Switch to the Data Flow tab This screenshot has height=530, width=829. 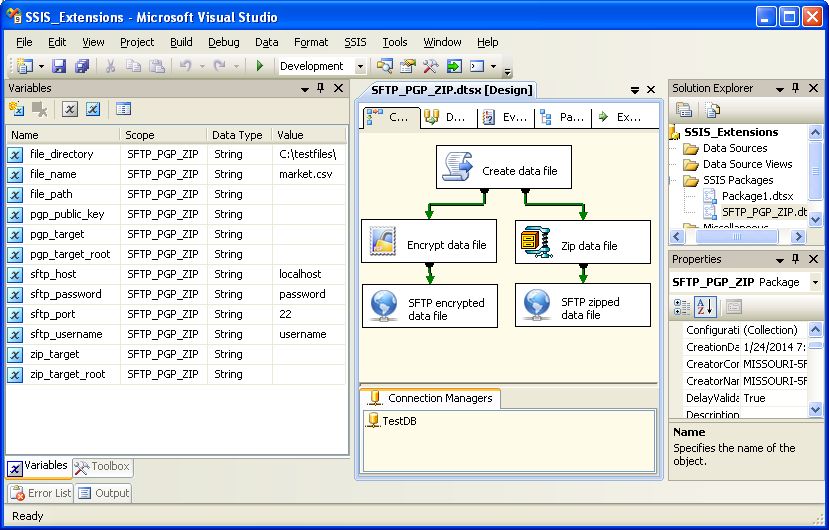coord(448,117)
